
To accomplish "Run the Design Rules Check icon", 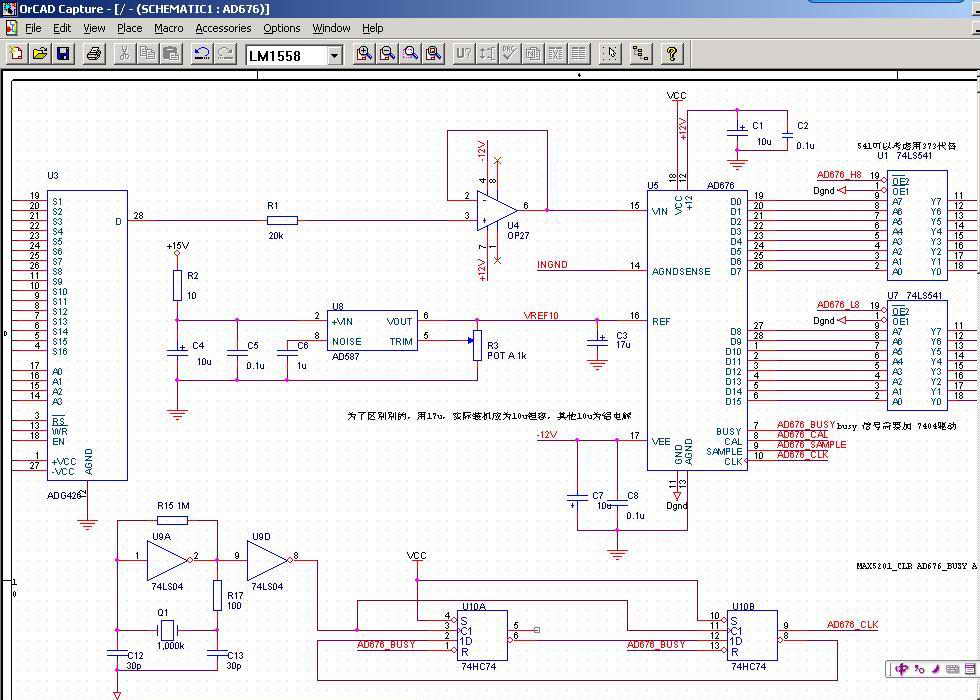I will tap(509, 54).
